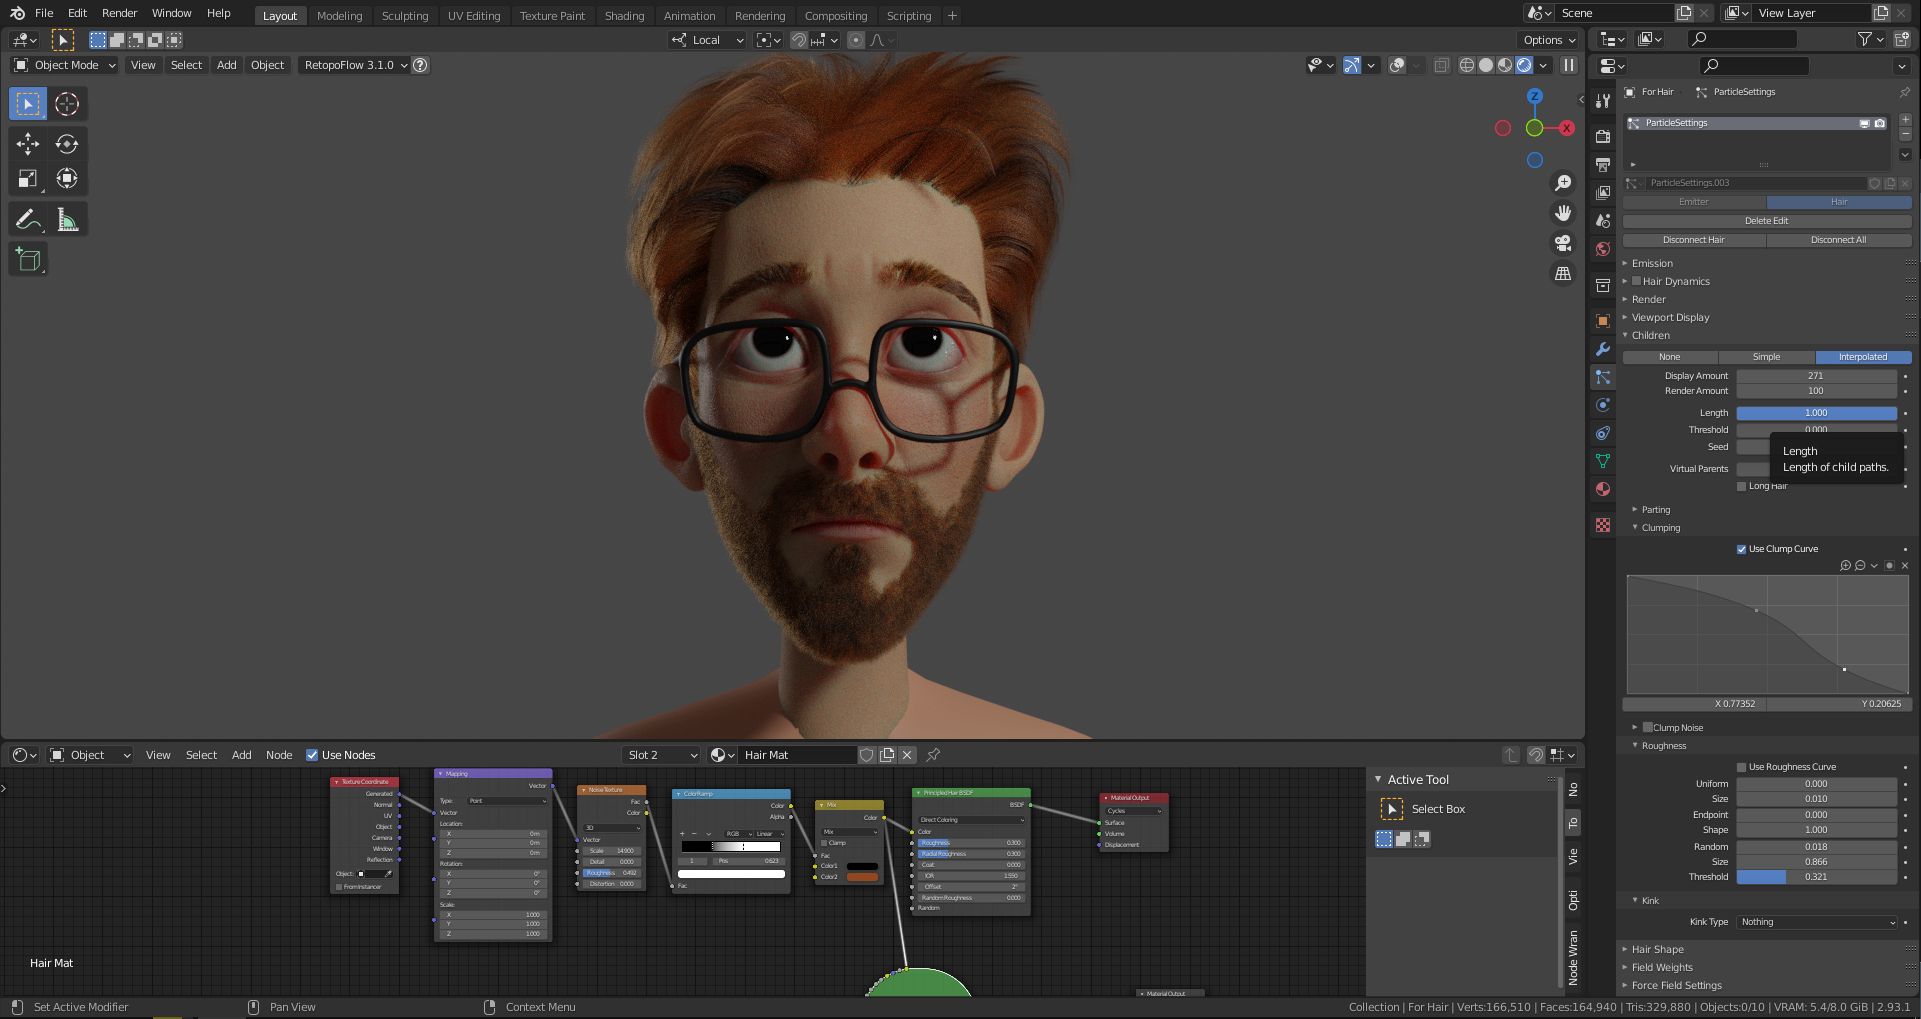Image resolution: width=1921 pixels, height=1019 pixels.
Task: Open the Render menu
Action: click(119, 13)
